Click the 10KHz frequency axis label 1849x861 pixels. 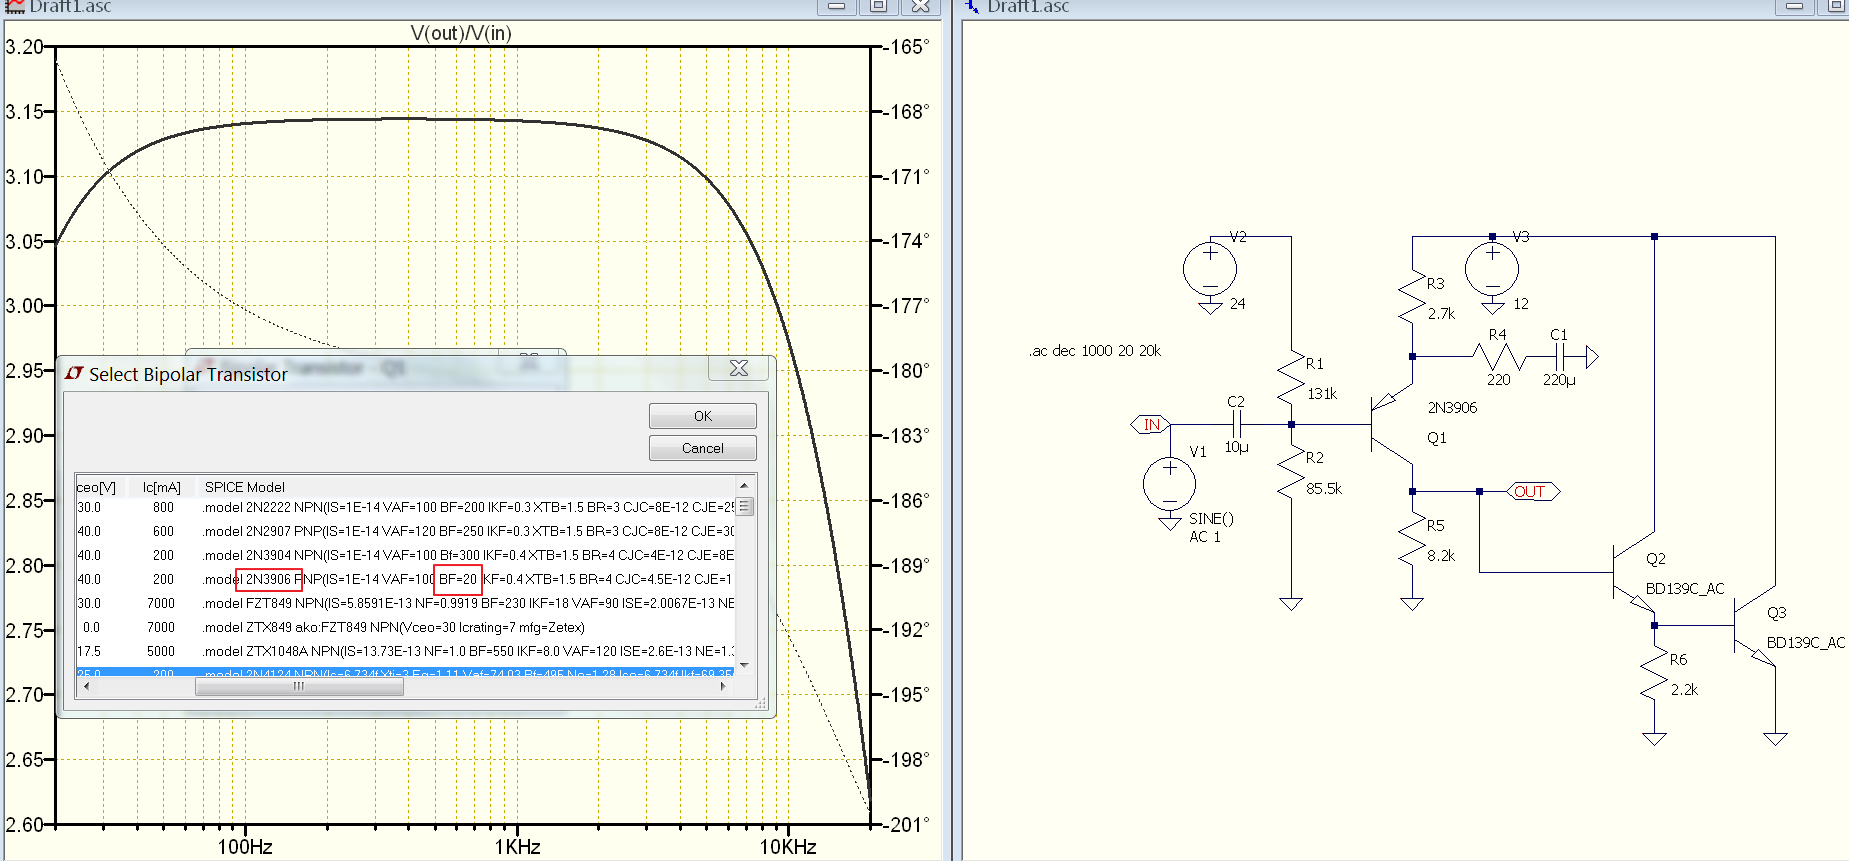788,847
